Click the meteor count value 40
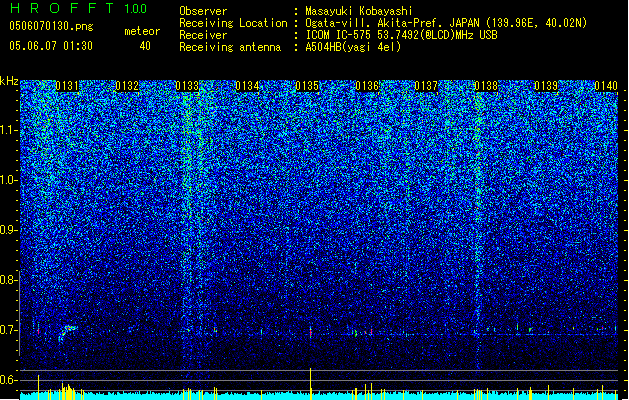Image resolution: width=629 pixels, height=400 pixels. 145,46
